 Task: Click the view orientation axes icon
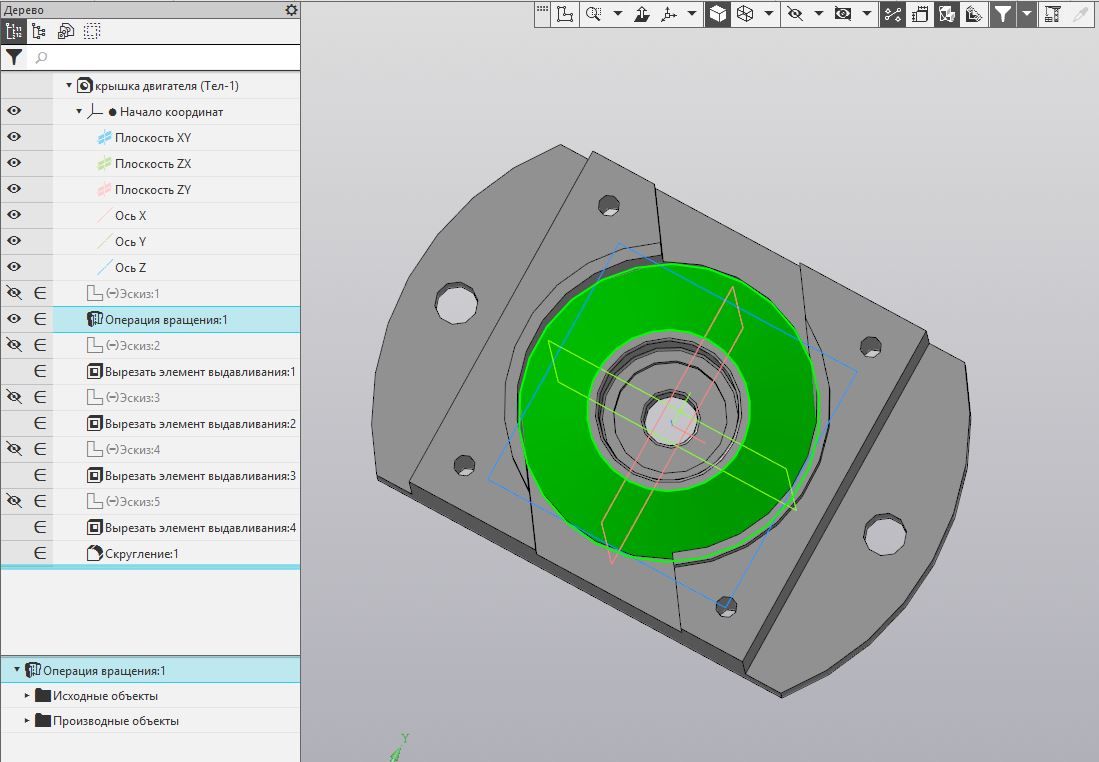(669, 14)
